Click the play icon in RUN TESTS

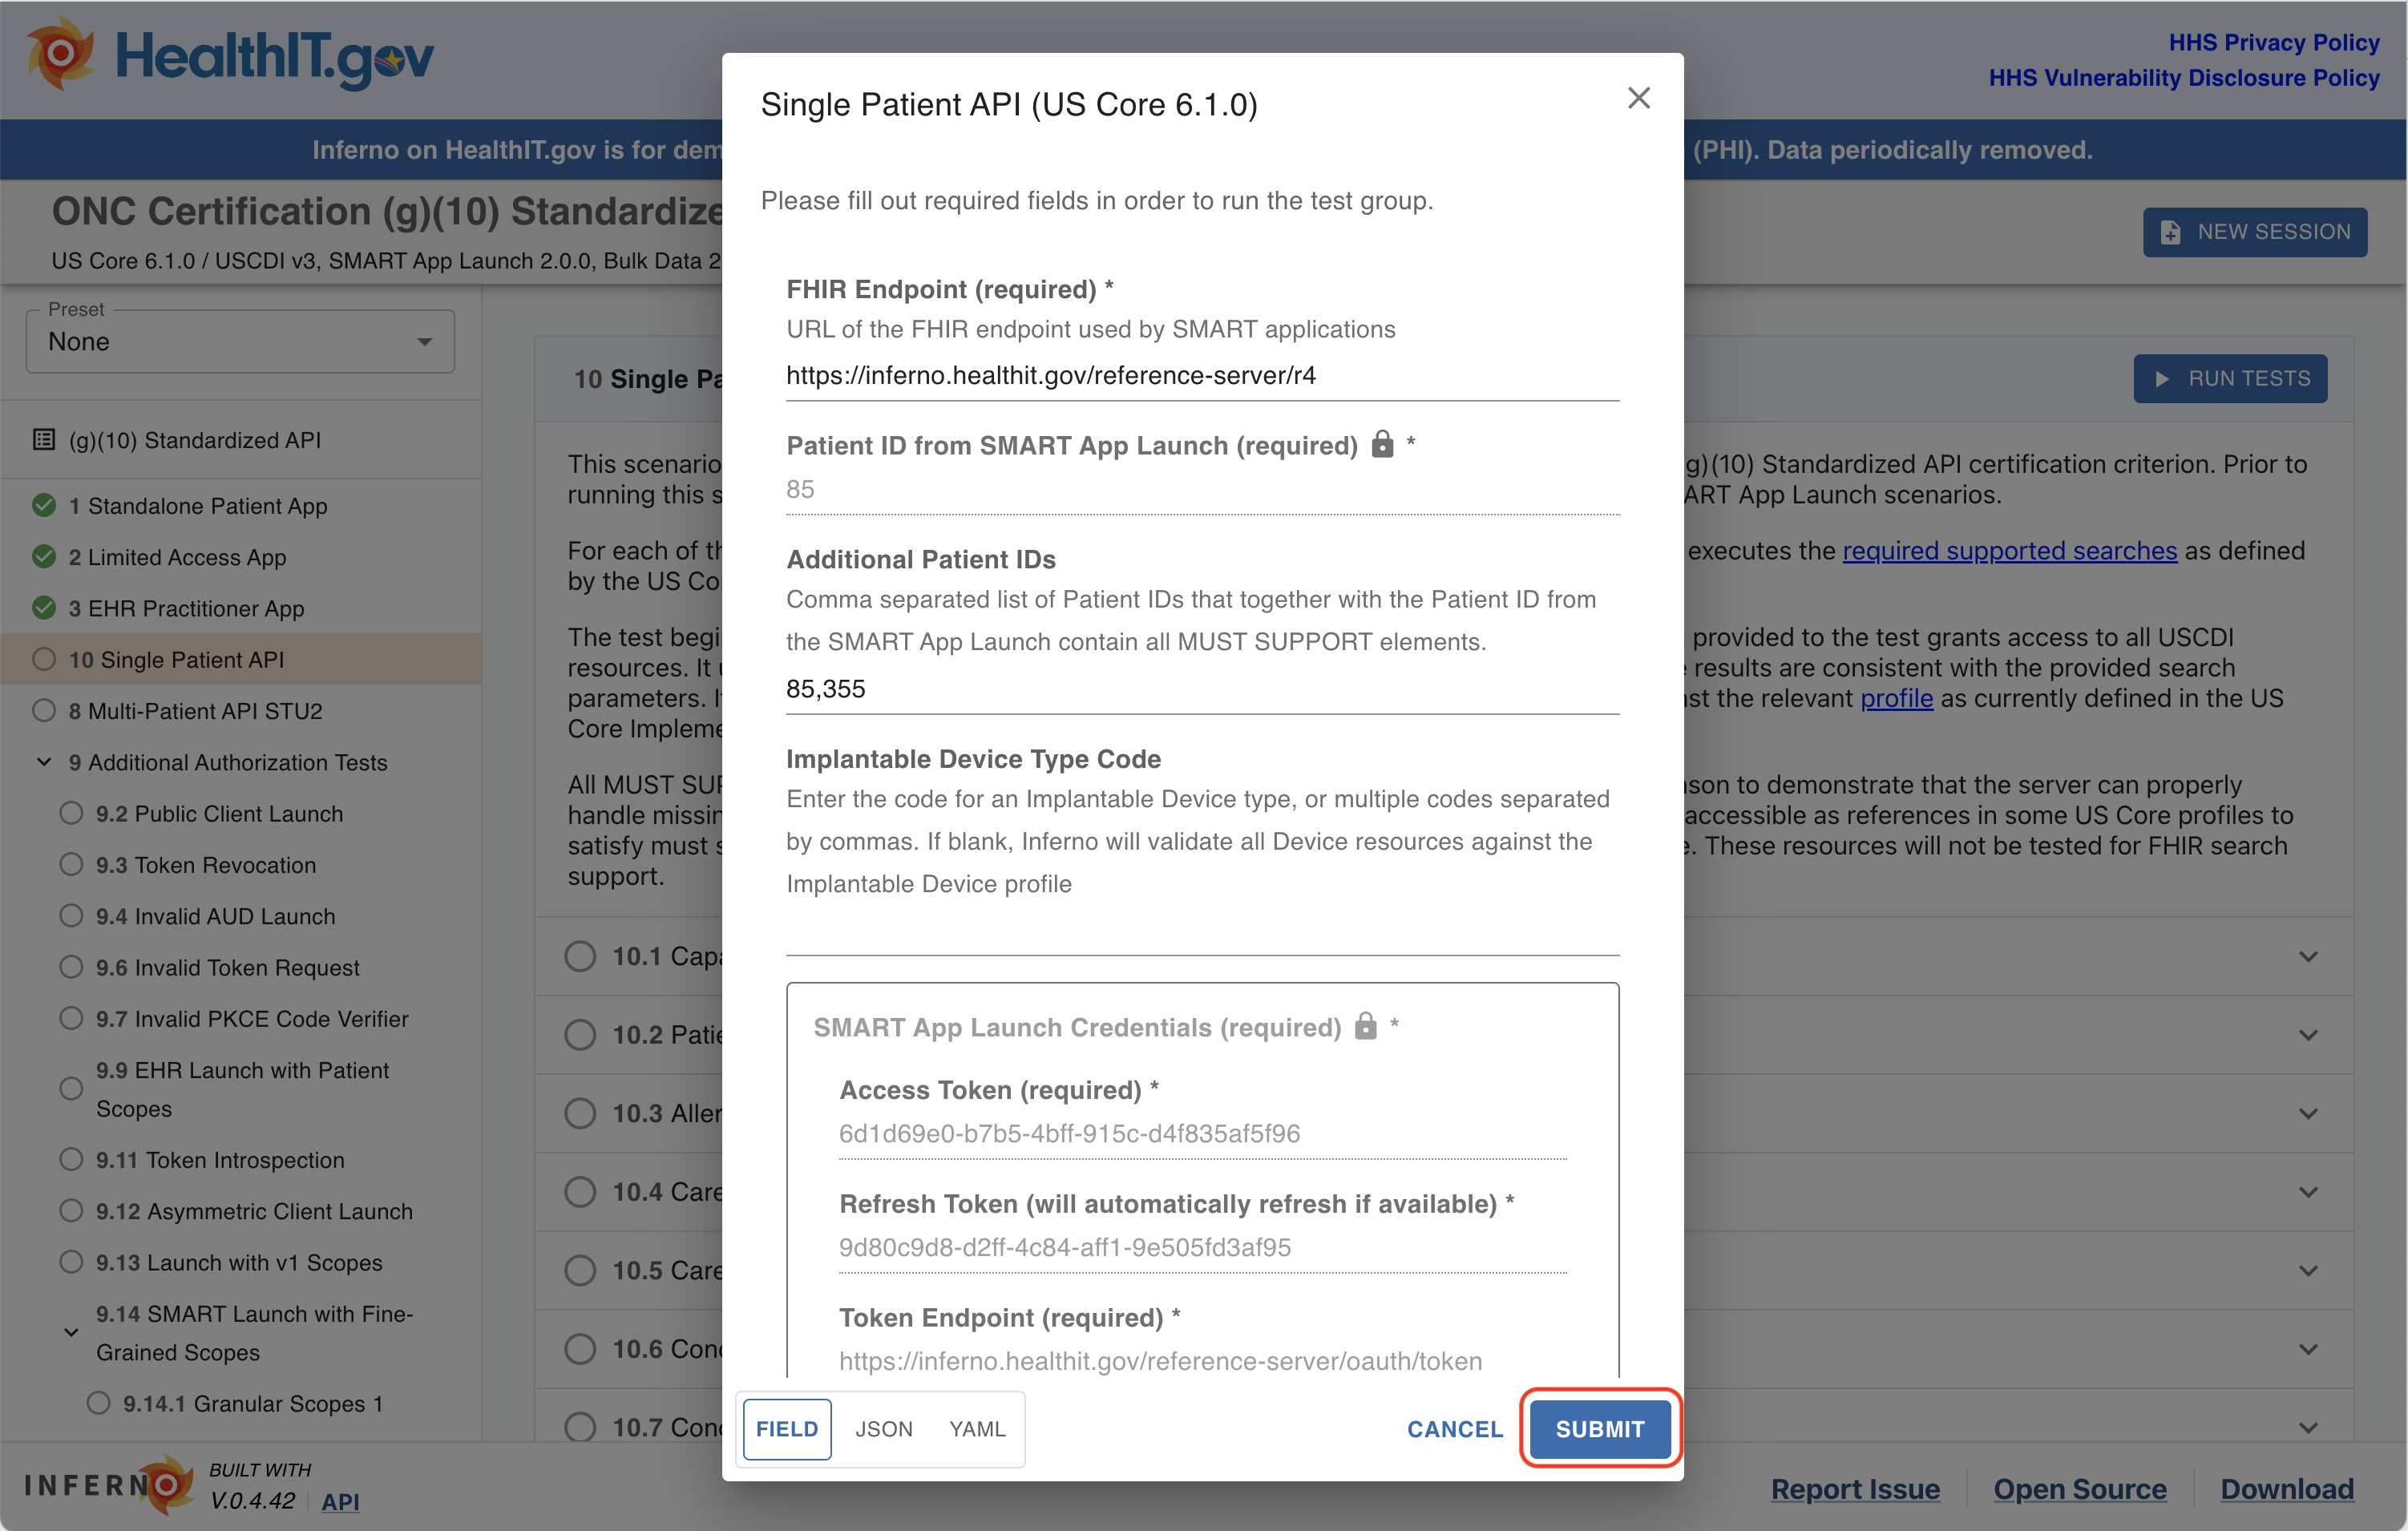(x=2162, y=379)
